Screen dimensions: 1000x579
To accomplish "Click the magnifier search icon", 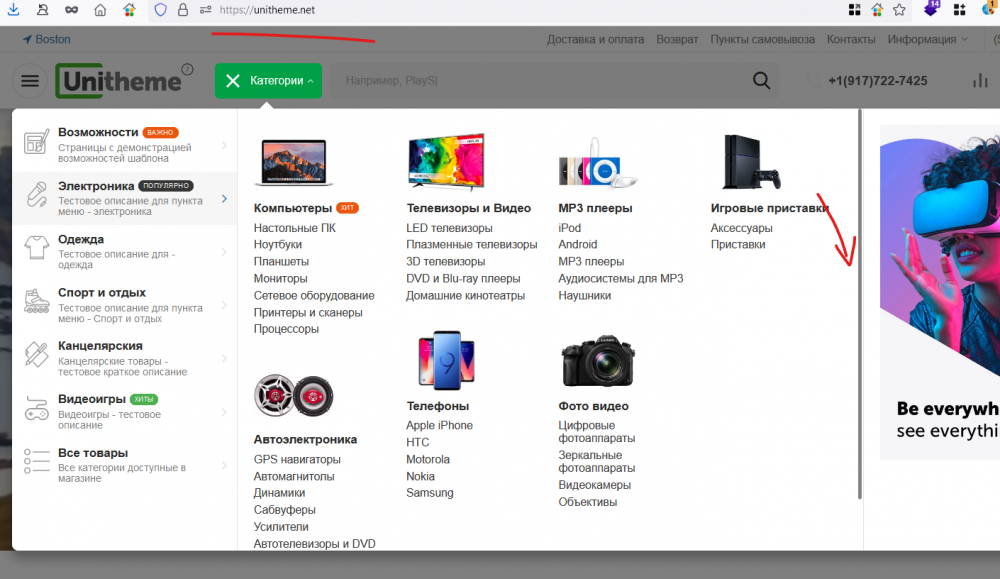I will tap(762, 81).
